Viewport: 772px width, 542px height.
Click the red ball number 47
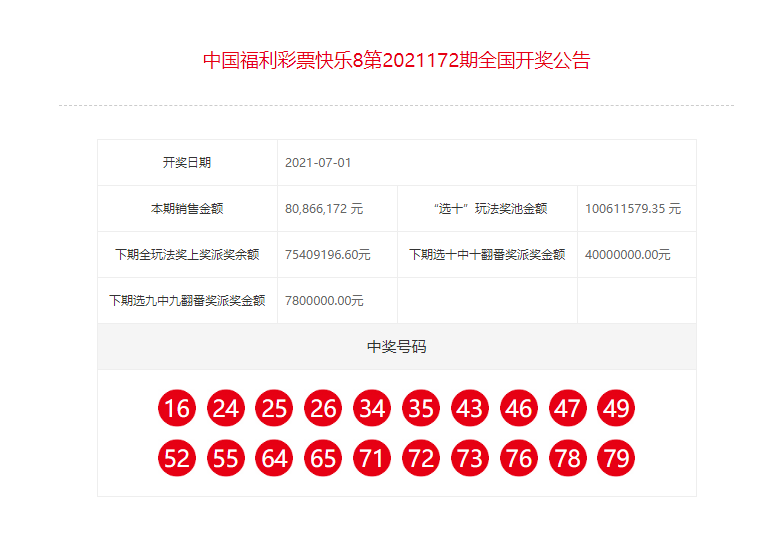(x=567, y=408)
